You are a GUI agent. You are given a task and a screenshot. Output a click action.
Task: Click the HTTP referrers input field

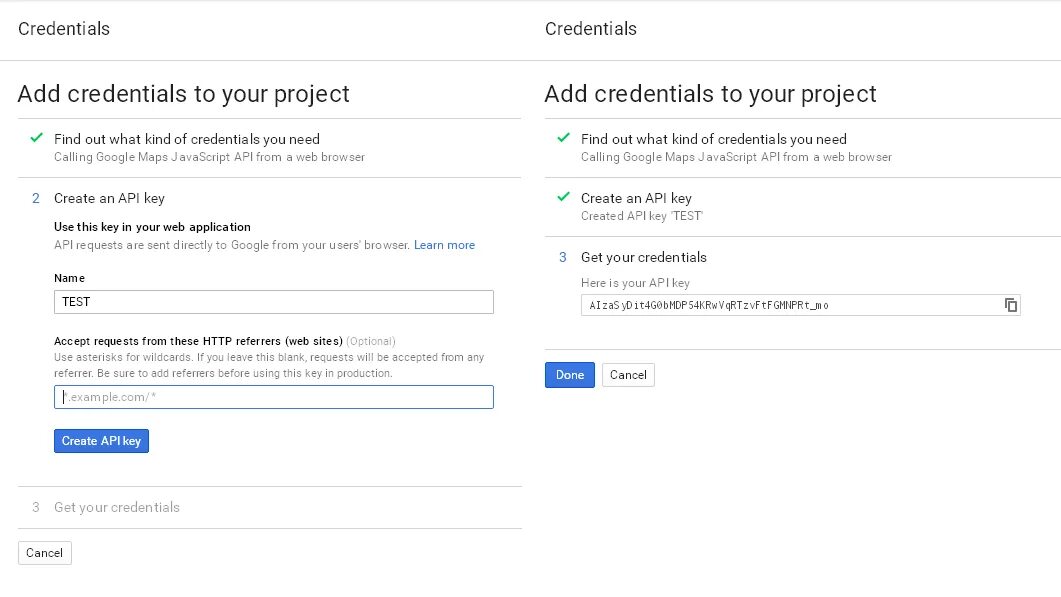click(273, 397)
